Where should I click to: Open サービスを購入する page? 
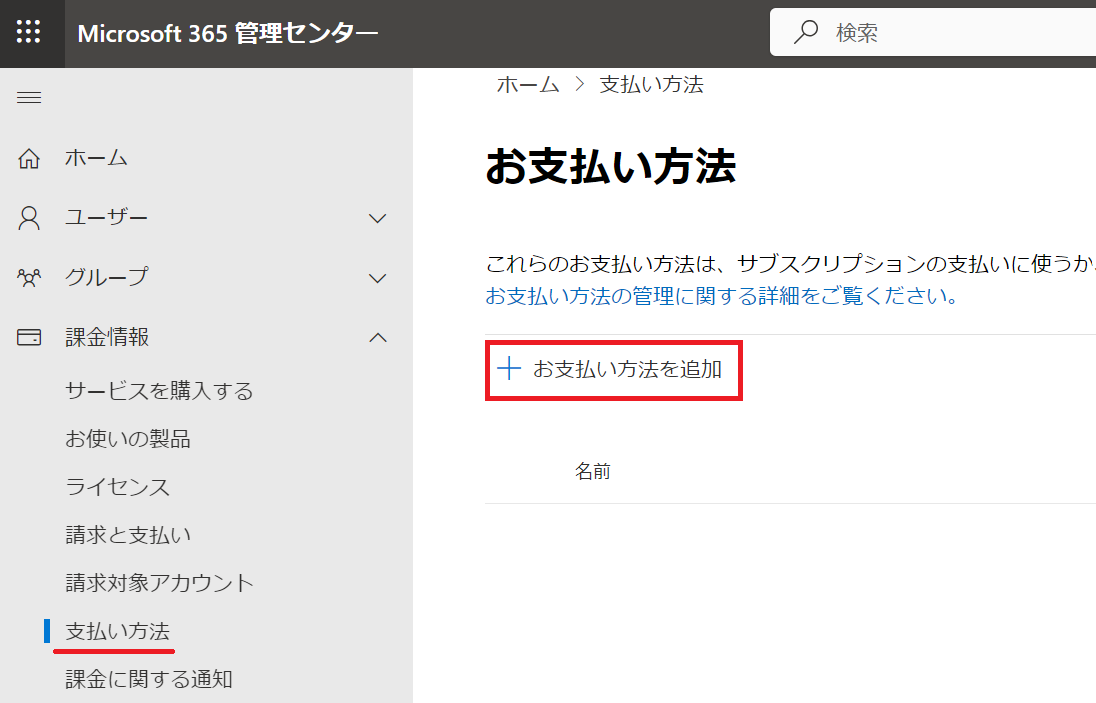point(159,391)
